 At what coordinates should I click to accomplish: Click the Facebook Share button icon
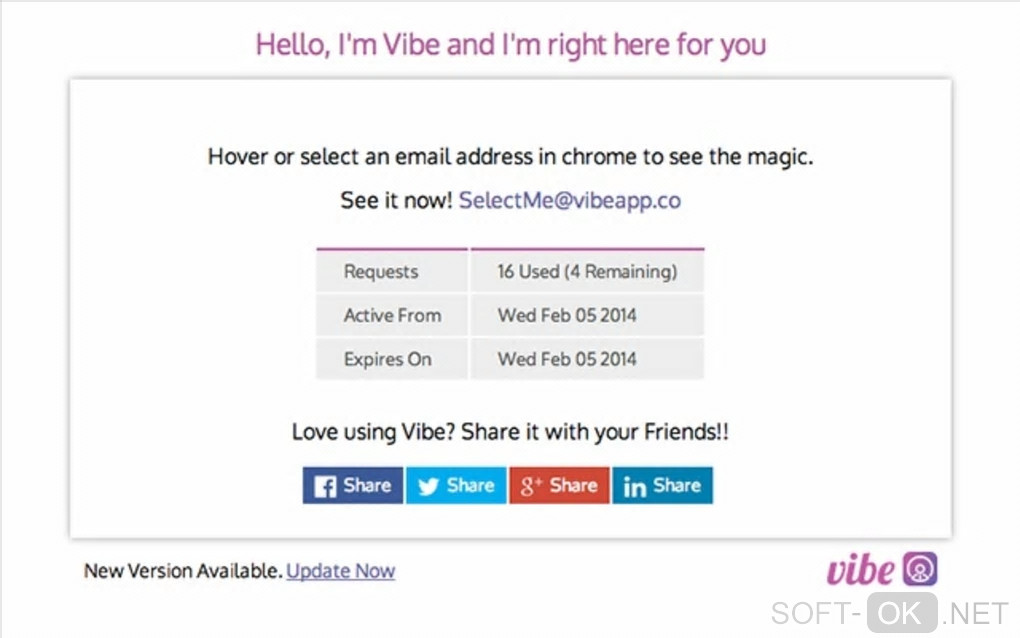pos(326,486)
